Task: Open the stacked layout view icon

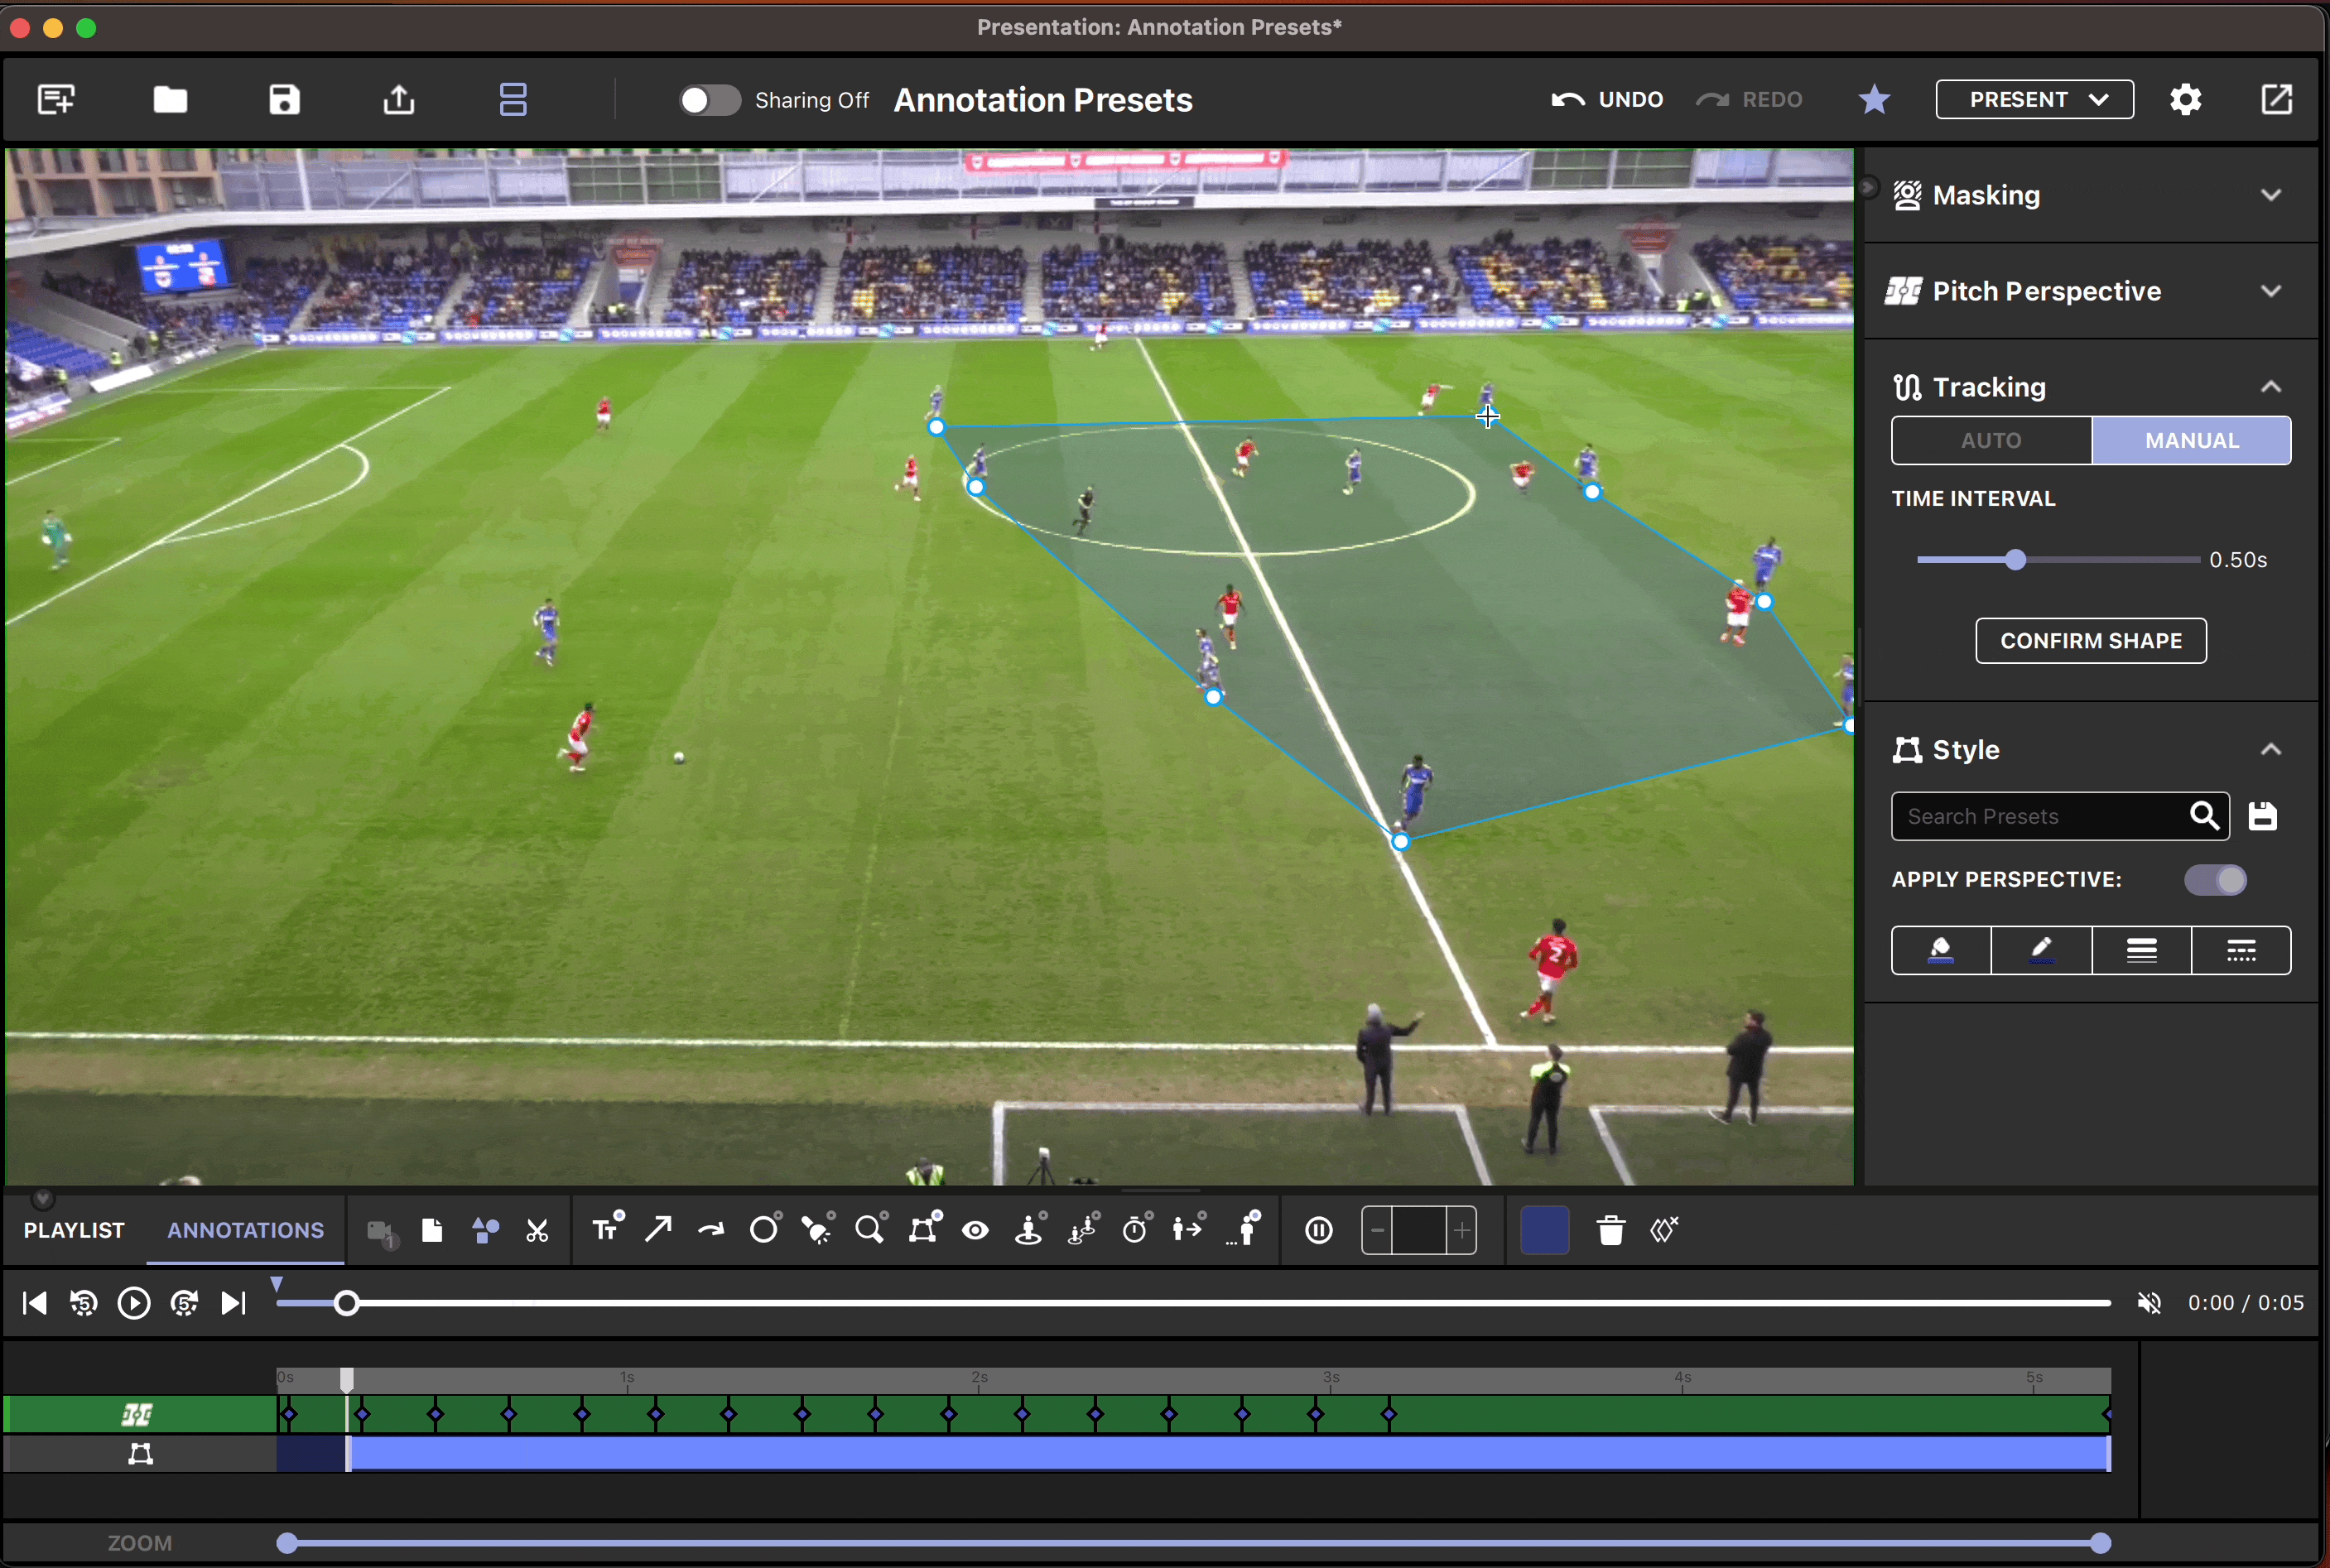Action: point(512,99)
